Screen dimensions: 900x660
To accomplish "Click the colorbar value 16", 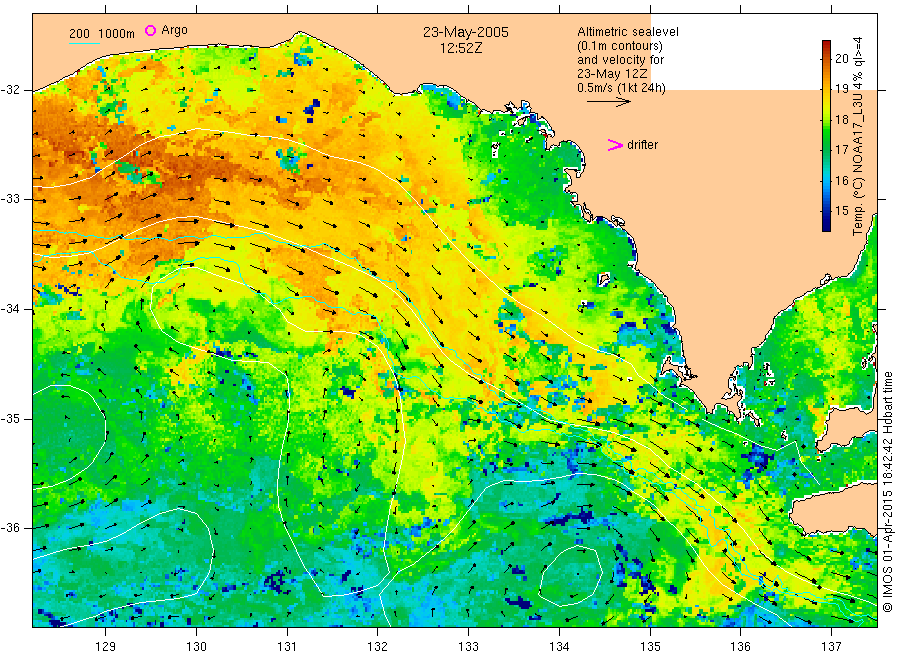I will pos(841,180).
